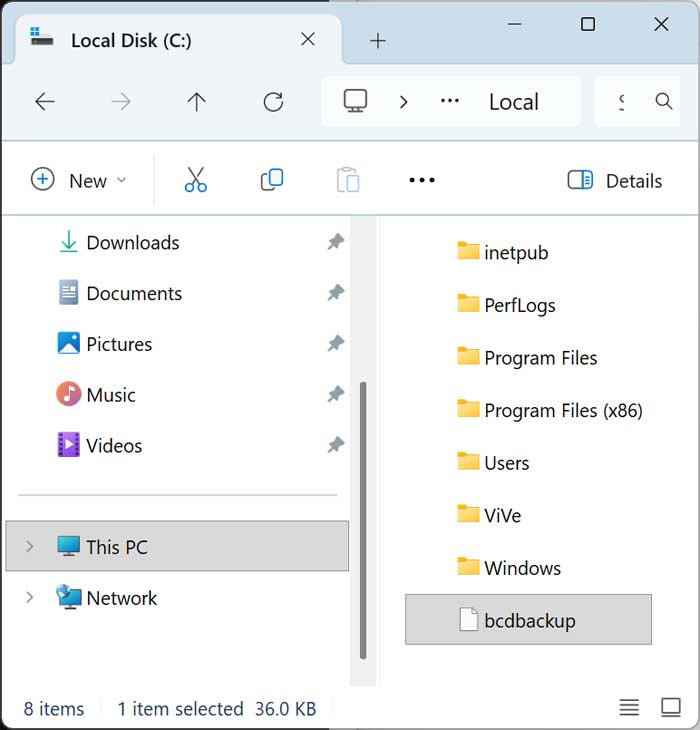Open the New item dropdown
The image size is (700, 730).
(80, 180)
